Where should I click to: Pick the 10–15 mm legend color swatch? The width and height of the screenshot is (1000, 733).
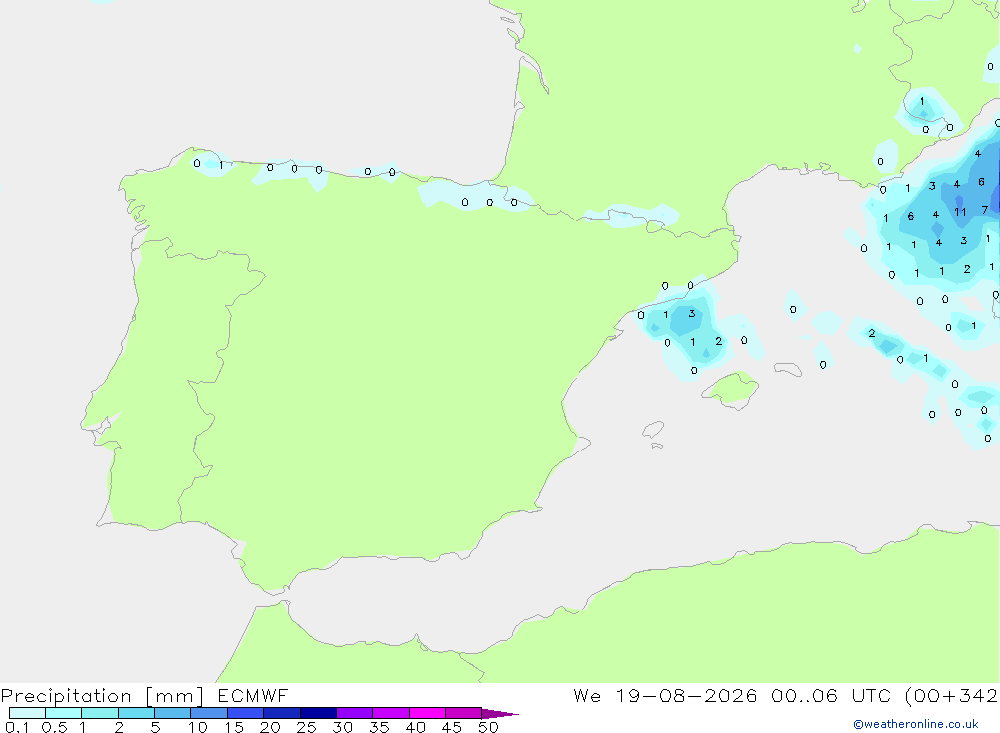[209, 713]
